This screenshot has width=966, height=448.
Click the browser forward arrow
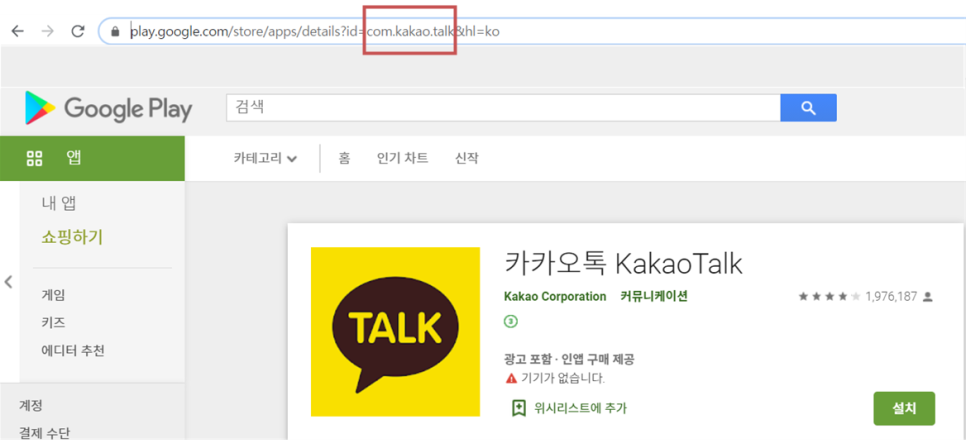[x=47, y=31]
